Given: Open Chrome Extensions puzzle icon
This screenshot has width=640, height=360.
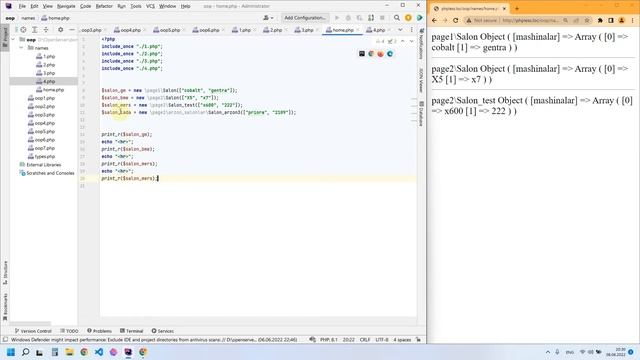Looking at the screenshot, I should point(600,20).
